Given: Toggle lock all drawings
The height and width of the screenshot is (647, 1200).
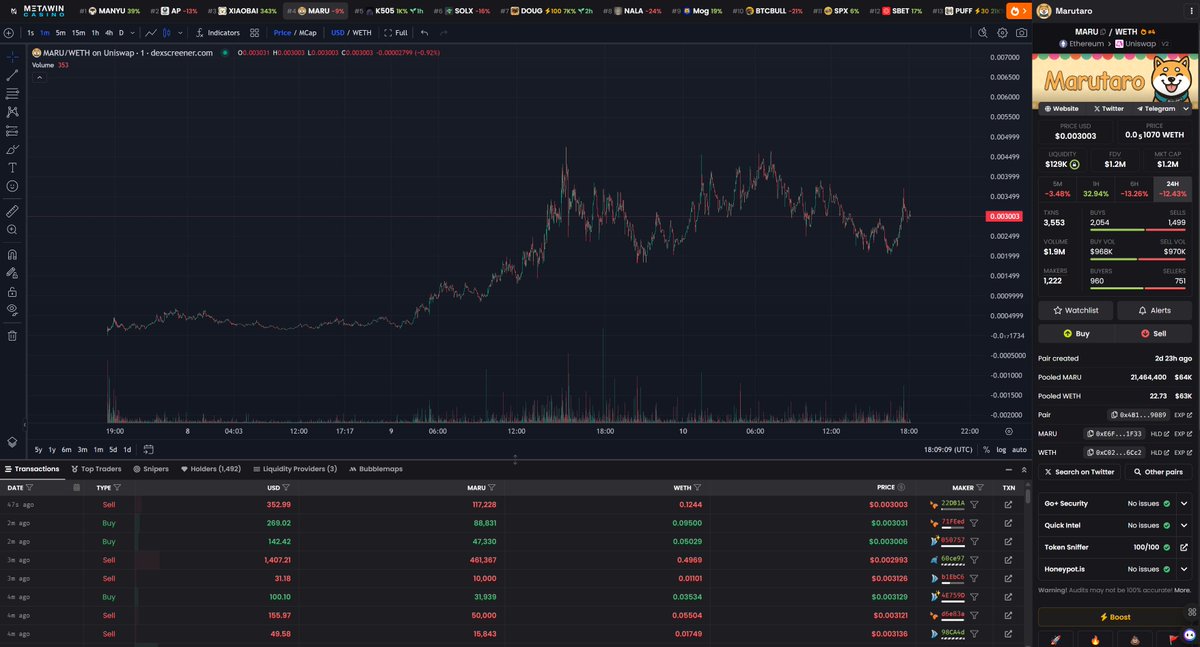Looking at the screenshot, I should (12, 291).
